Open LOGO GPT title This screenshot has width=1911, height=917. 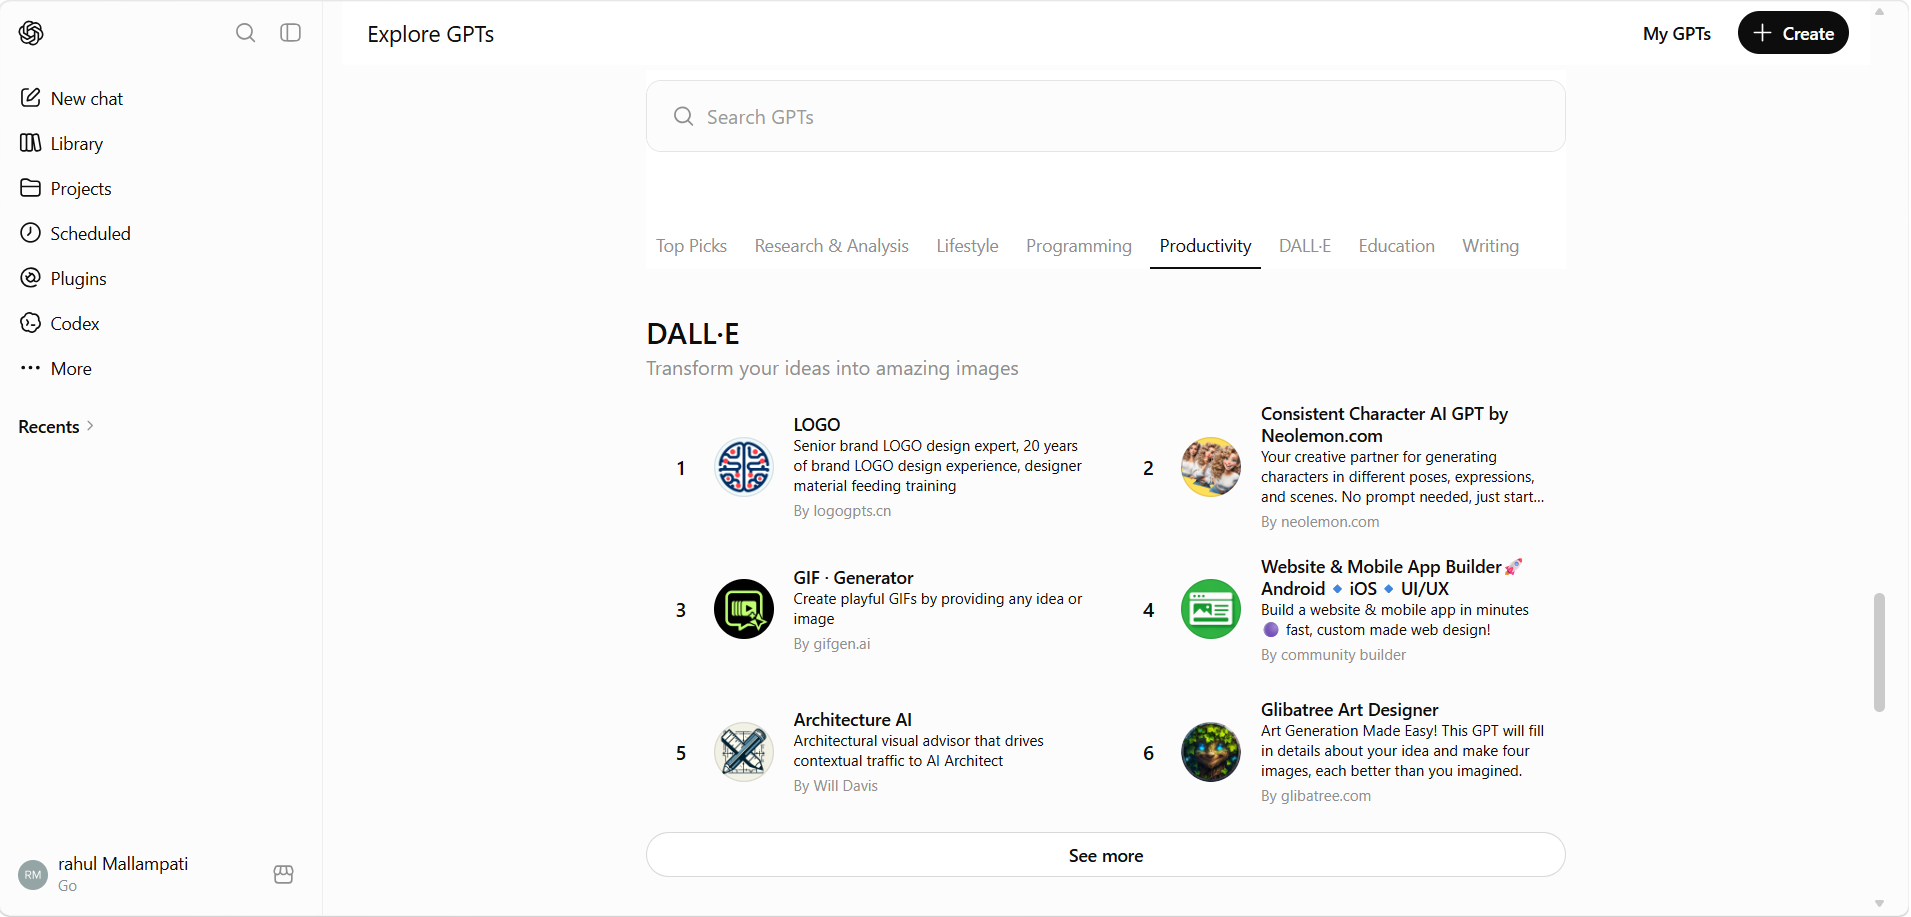click(x=817, y=425)
